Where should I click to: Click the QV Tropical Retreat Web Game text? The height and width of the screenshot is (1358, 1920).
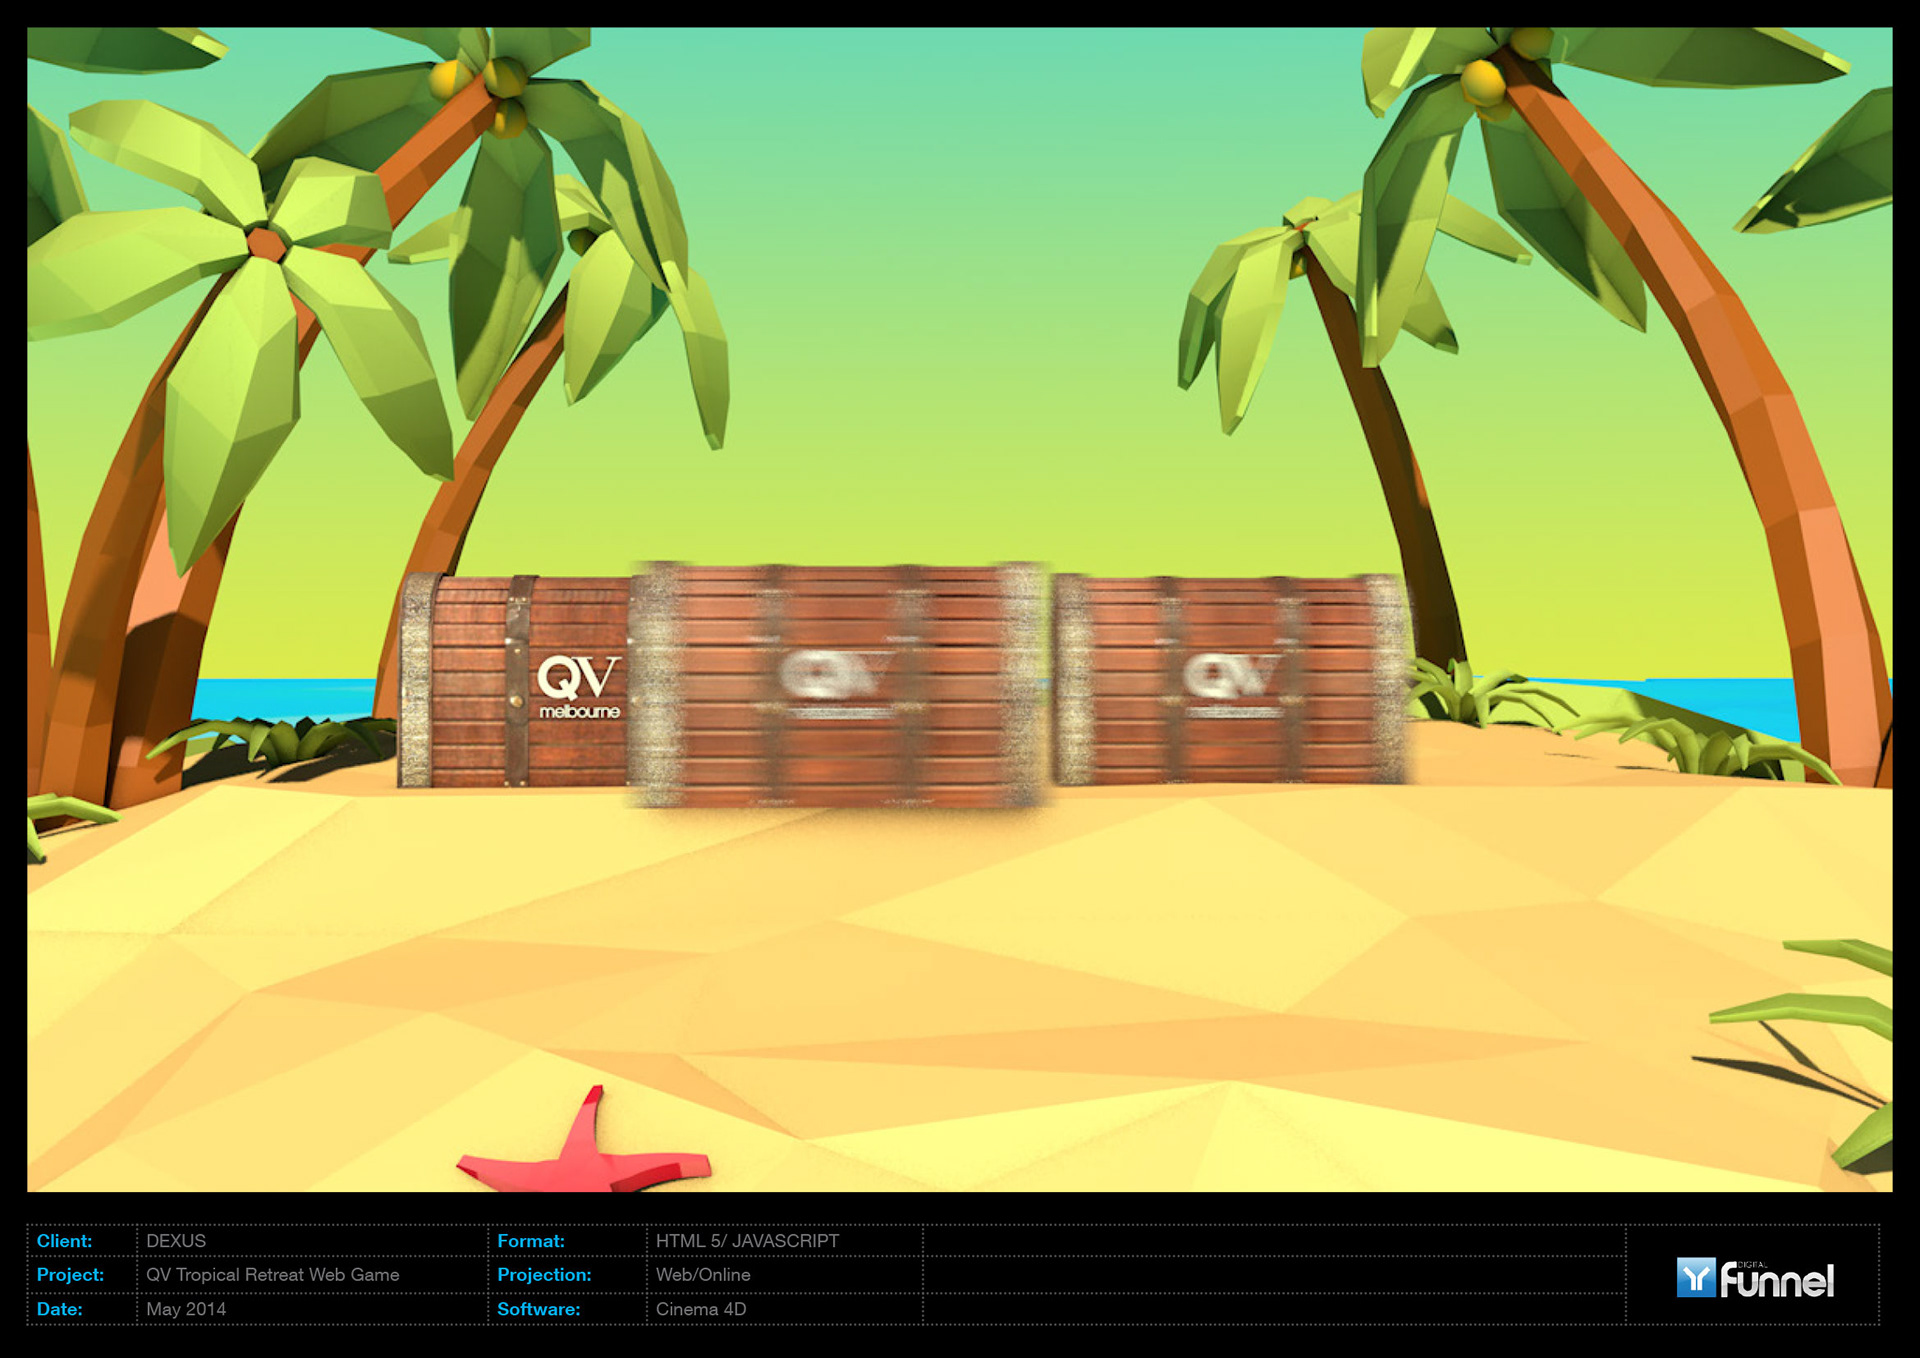click(272, 1275)
